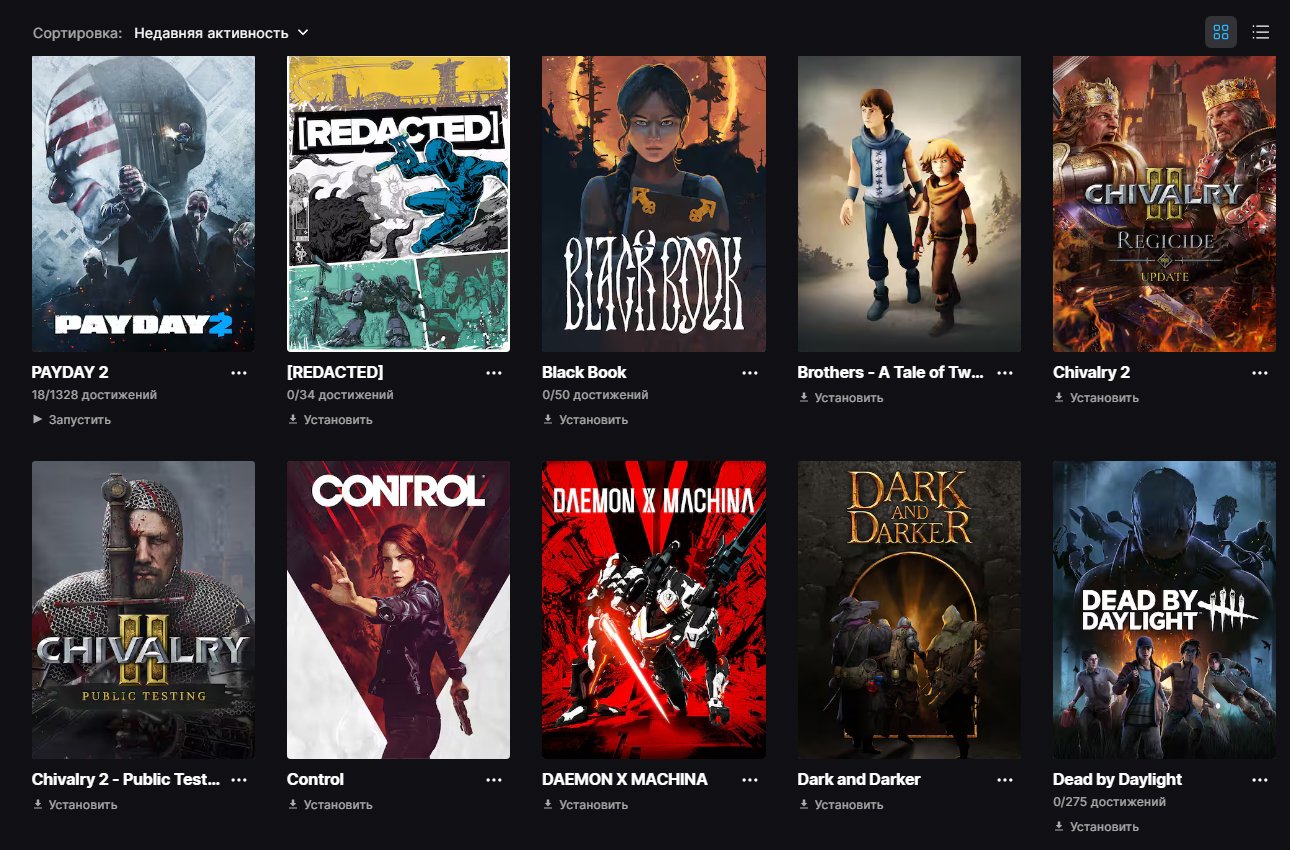
Task: Open the Brothers - A Tale of Two Sons cover
Action: [x=909, y=204]
